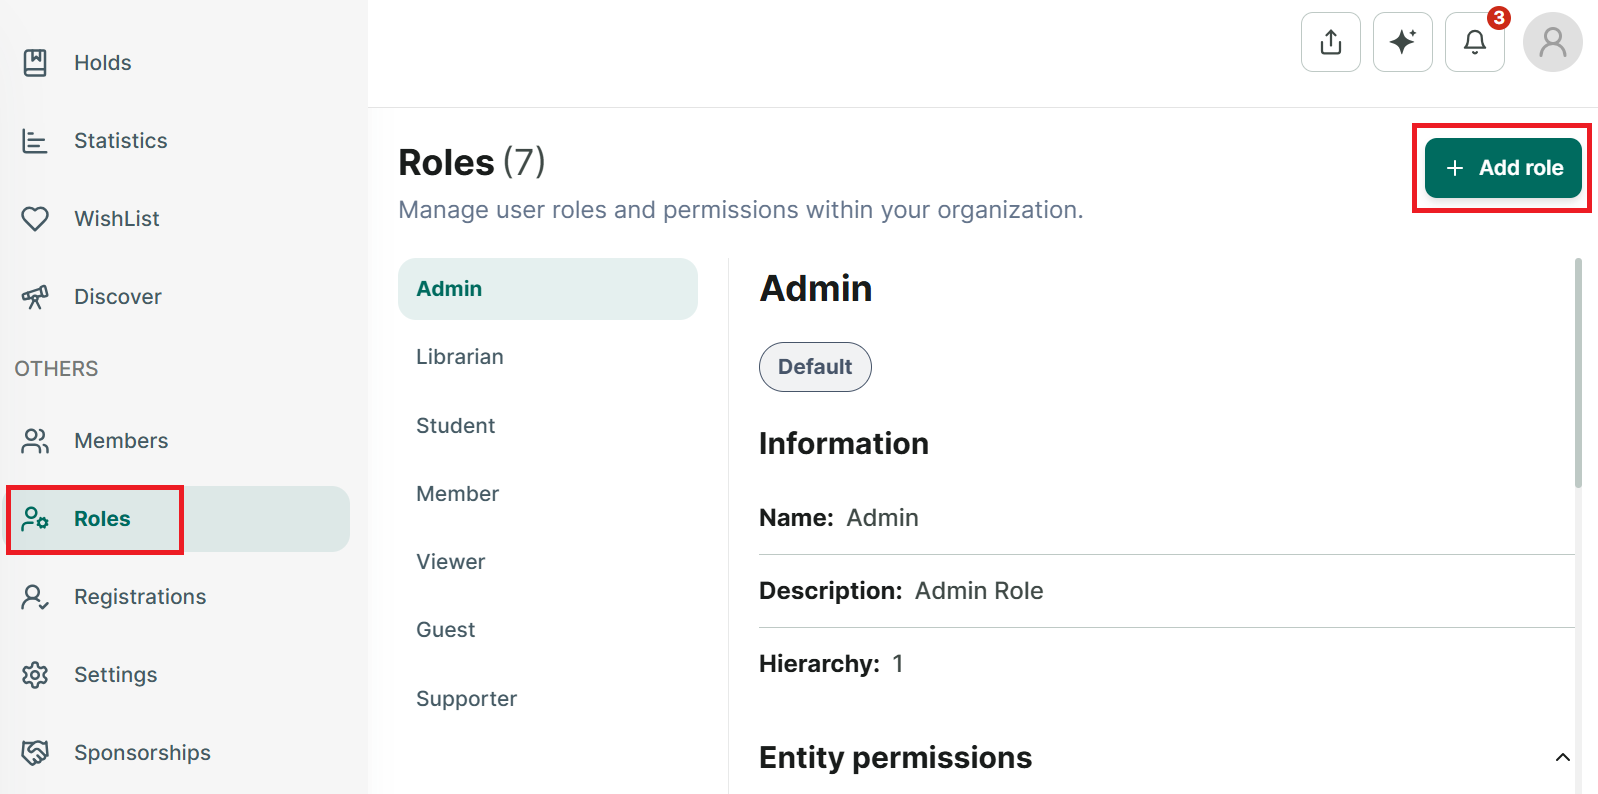Open notifications bell with 3 badge

click(x=1475, y=42)
